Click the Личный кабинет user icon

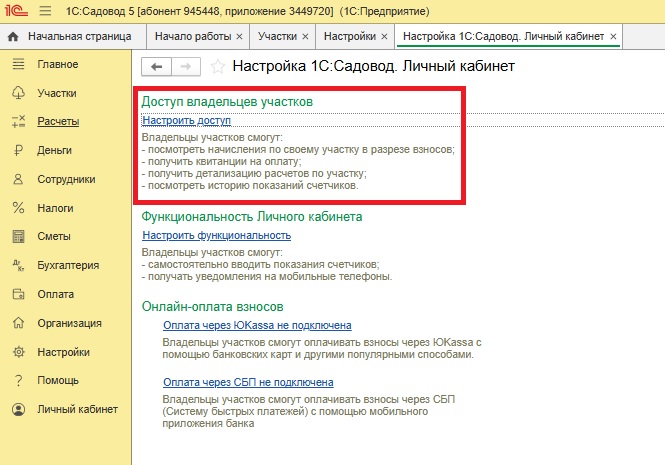(x=18, y=409)
